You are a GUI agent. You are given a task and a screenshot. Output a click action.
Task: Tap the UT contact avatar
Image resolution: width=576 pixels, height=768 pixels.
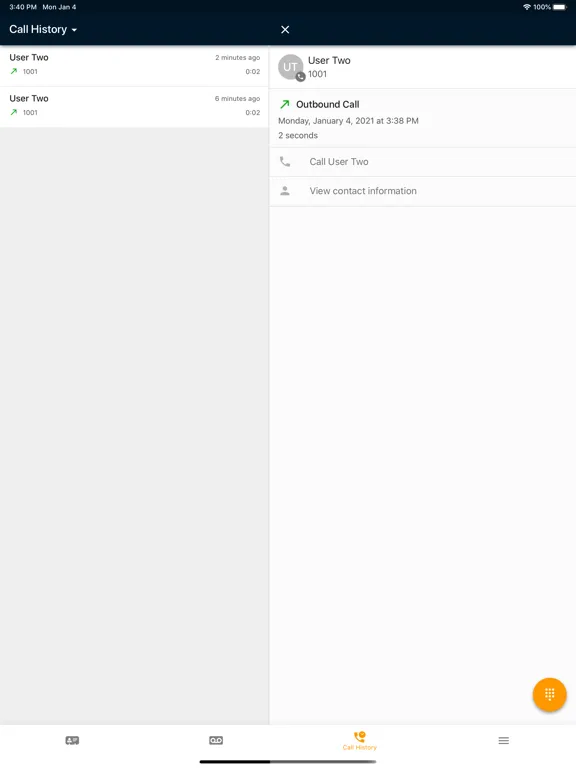[291, 67]
